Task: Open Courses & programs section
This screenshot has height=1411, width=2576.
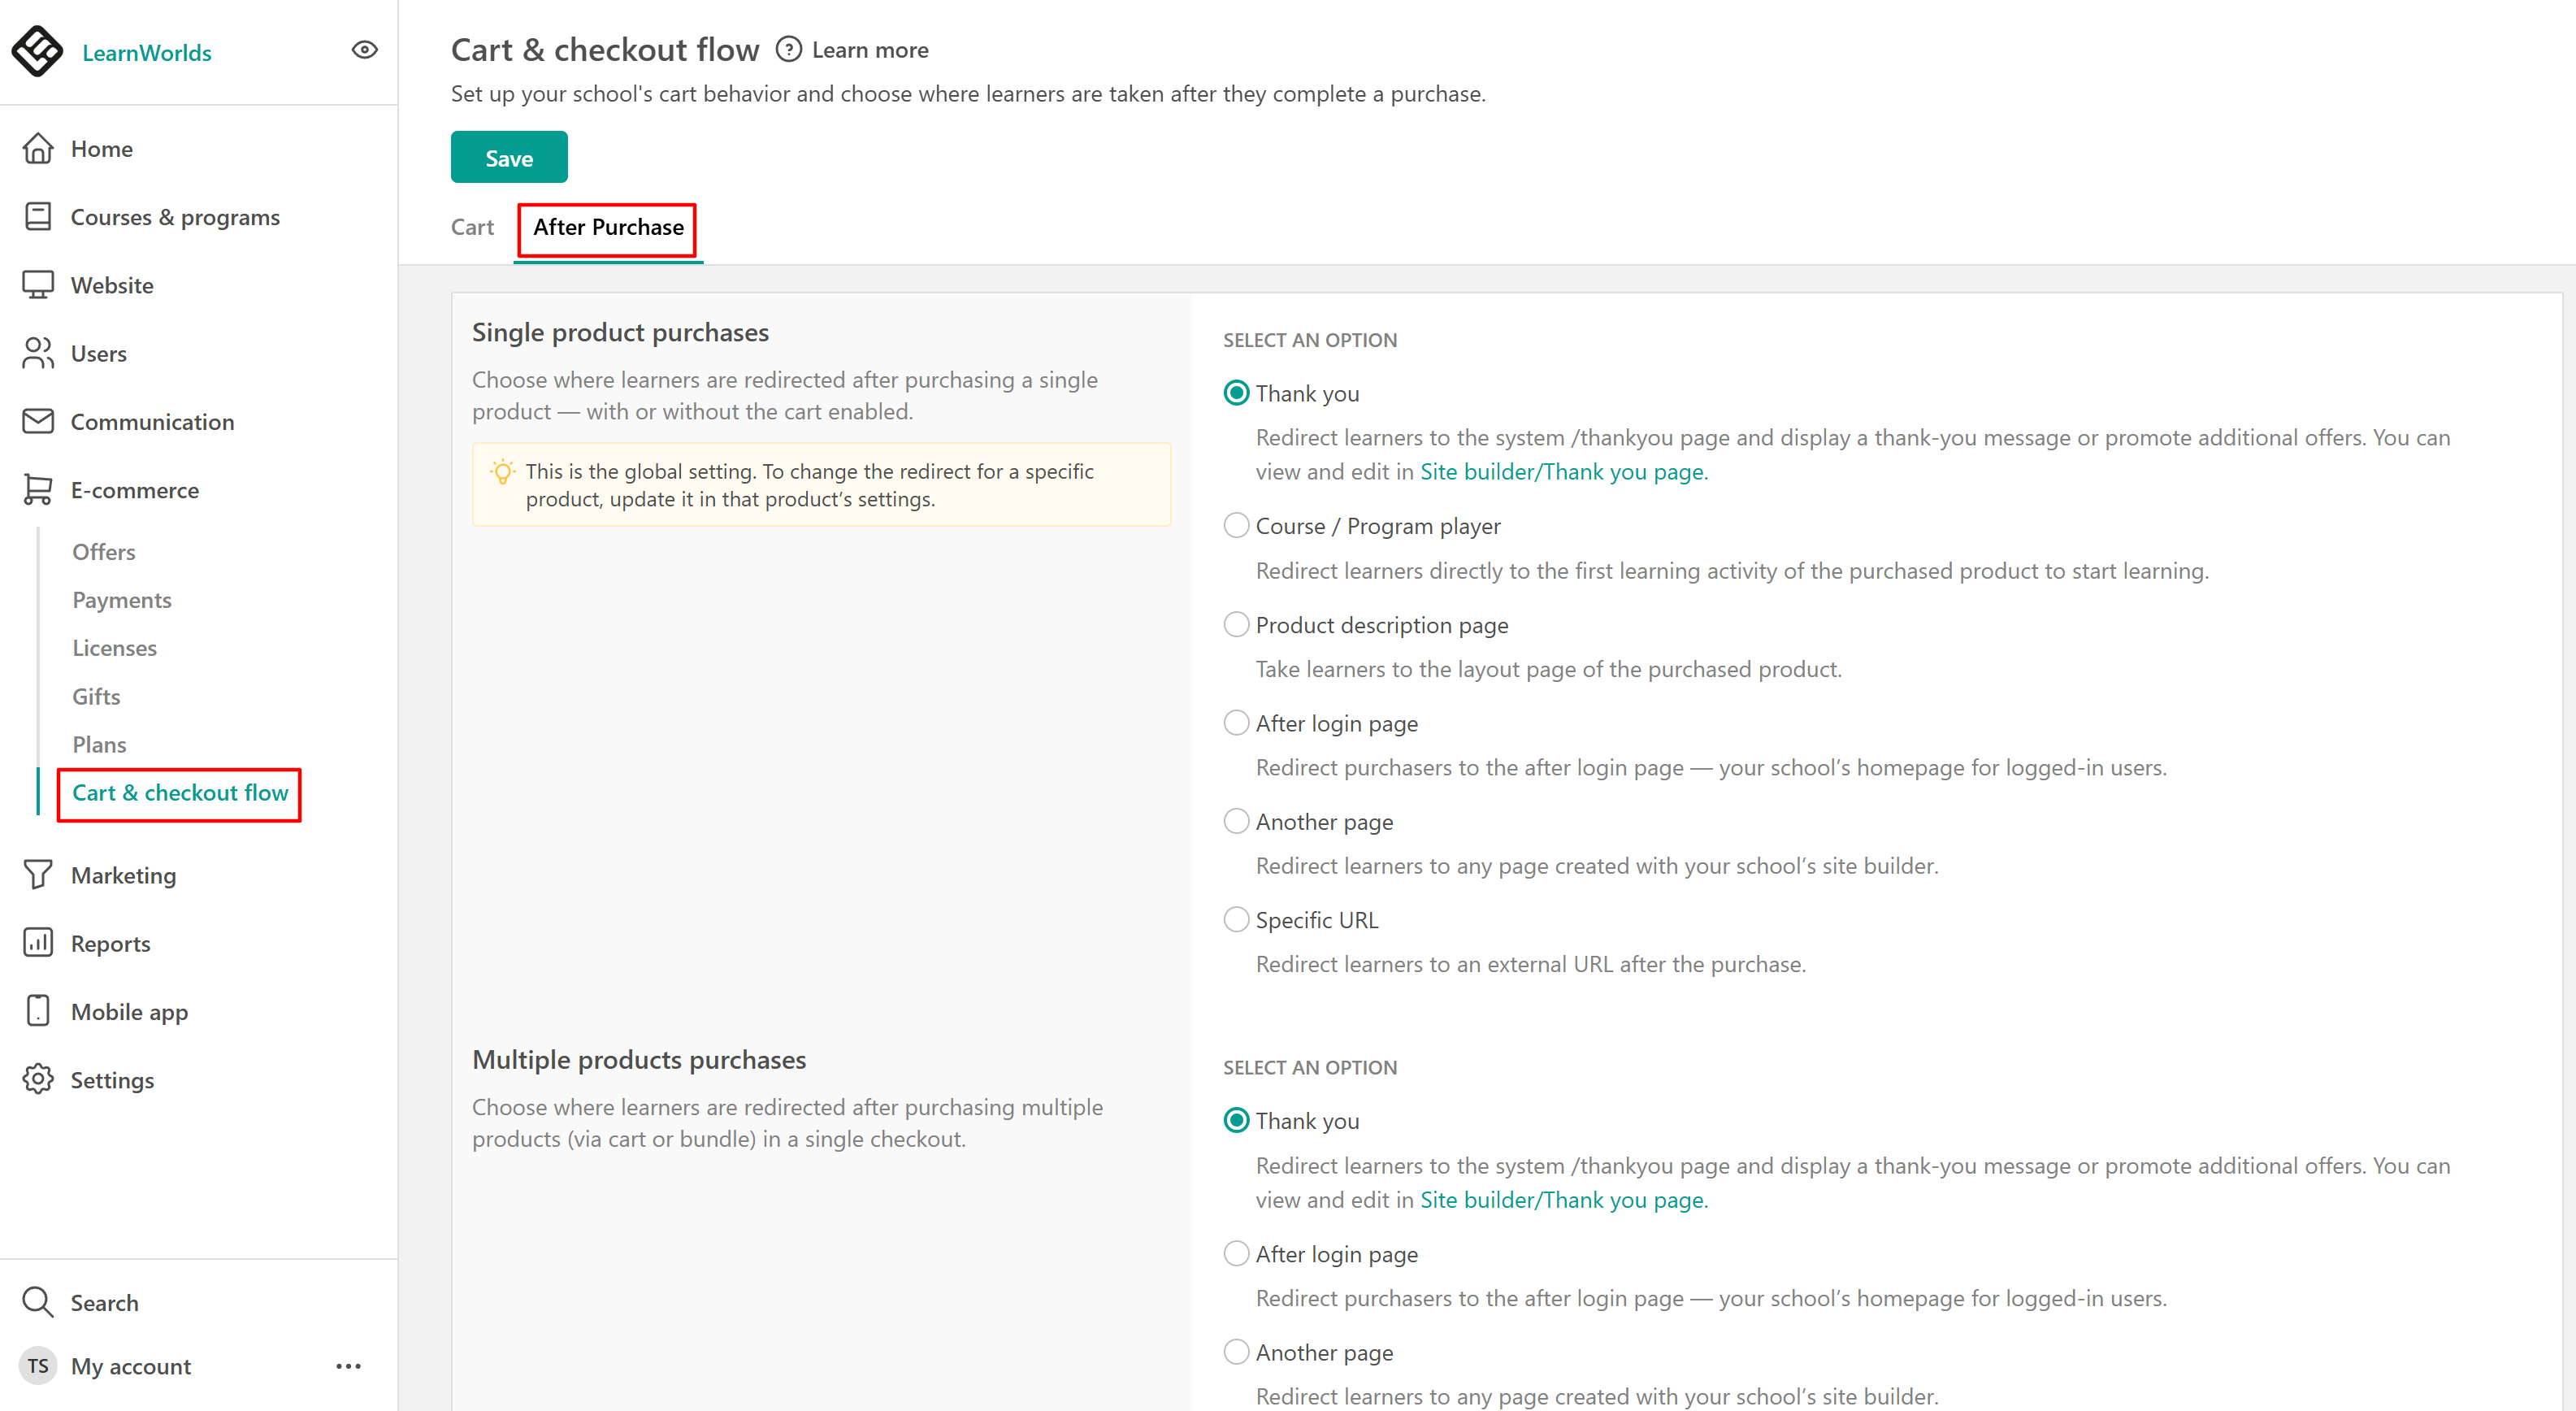Action: pos(174,217)
